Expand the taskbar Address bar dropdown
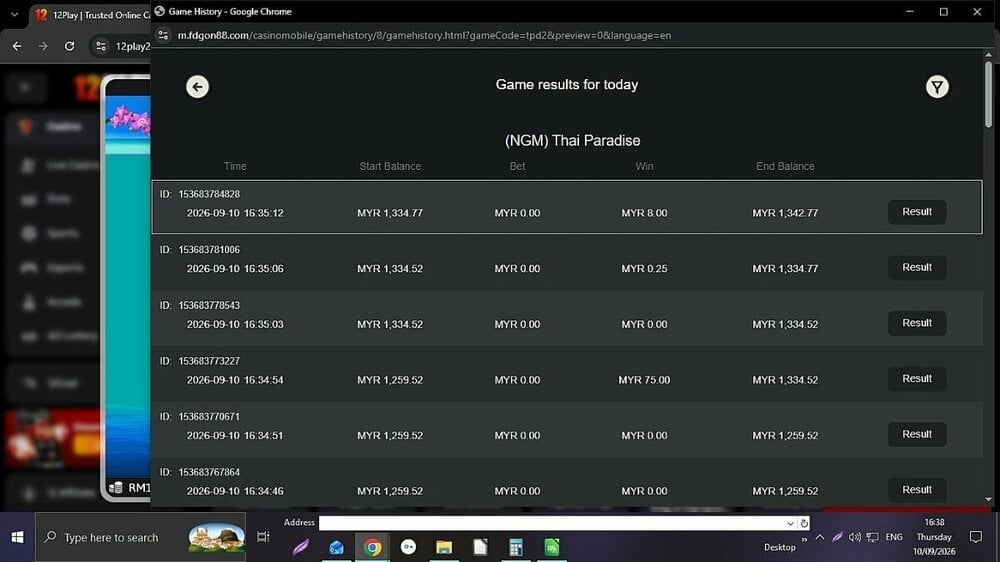 tap(790, 523)
